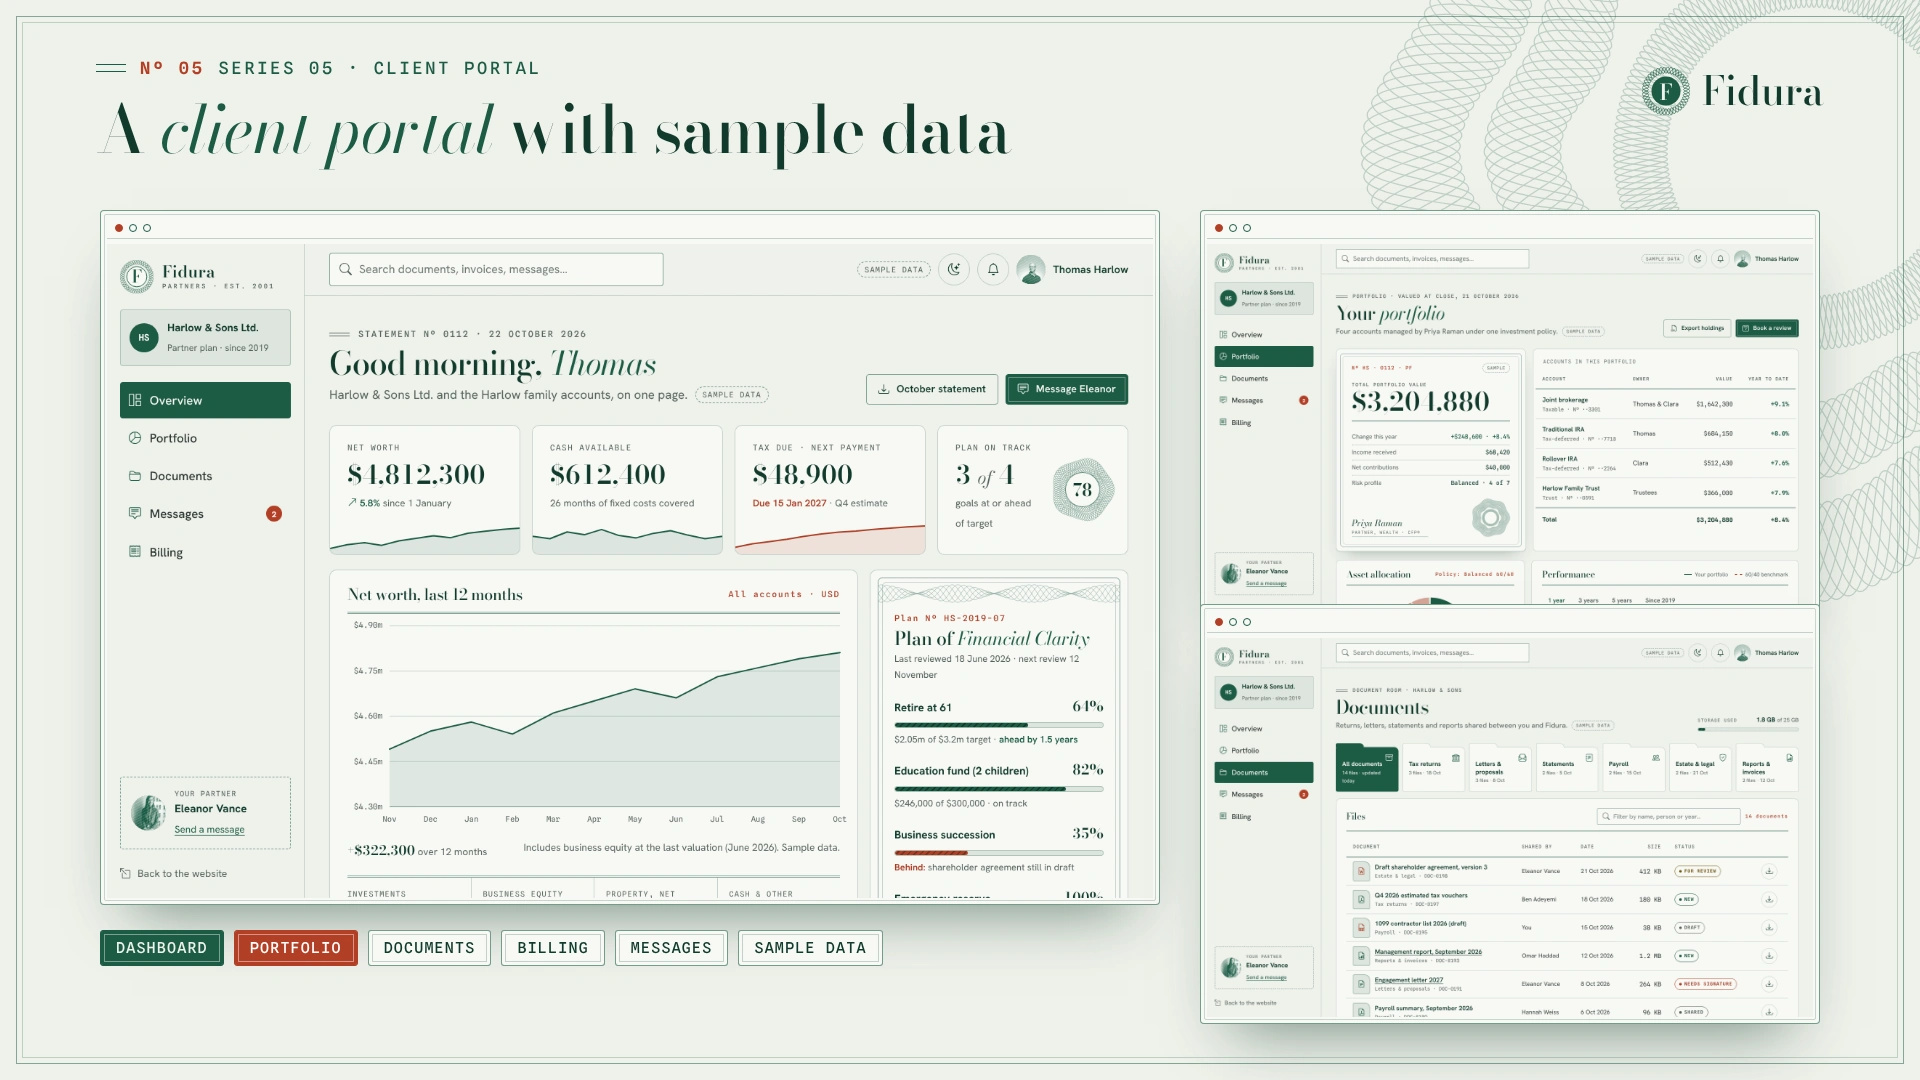This screenshot has height=1080, width=1920.
Task: Click the Net Worth $4,812,300 card
Action: 425,490
